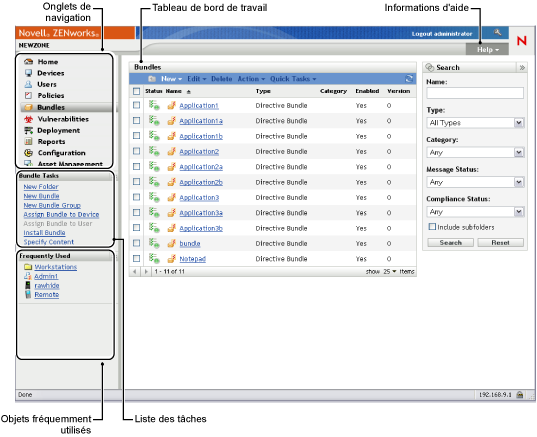Screen dimensions: 537x437
Task: Toggle the select-all checkbox in table header
Action: pos(136,91)
